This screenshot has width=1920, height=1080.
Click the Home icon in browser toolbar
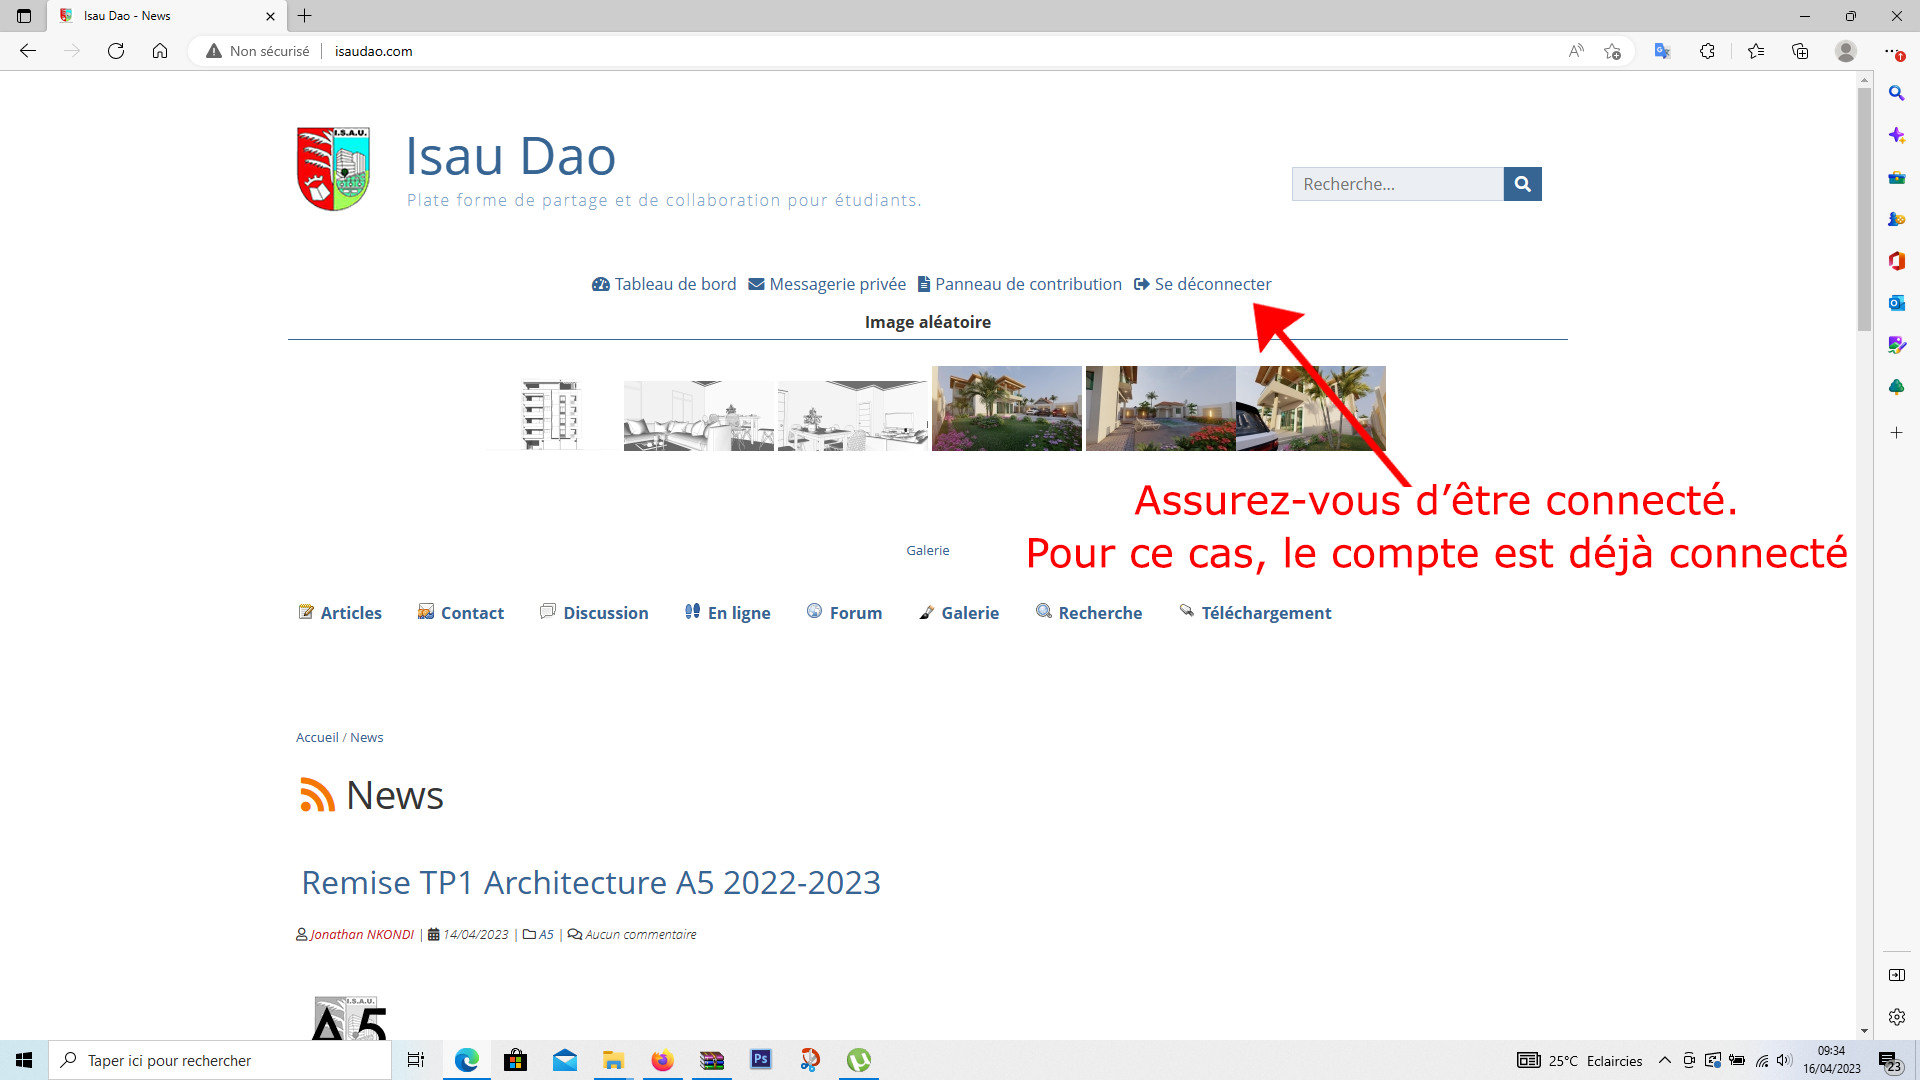(x=160, y=51)
